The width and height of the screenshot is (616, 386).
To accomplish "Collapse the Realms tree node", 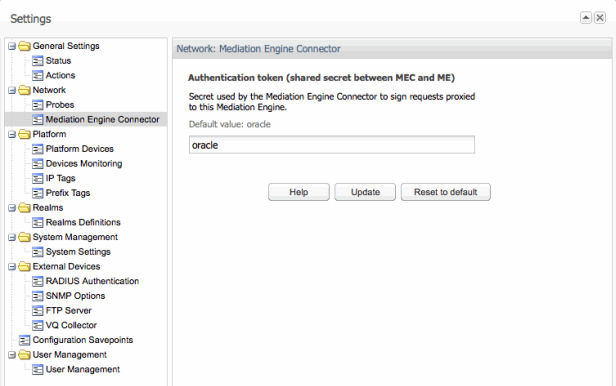I will point(12,208).
